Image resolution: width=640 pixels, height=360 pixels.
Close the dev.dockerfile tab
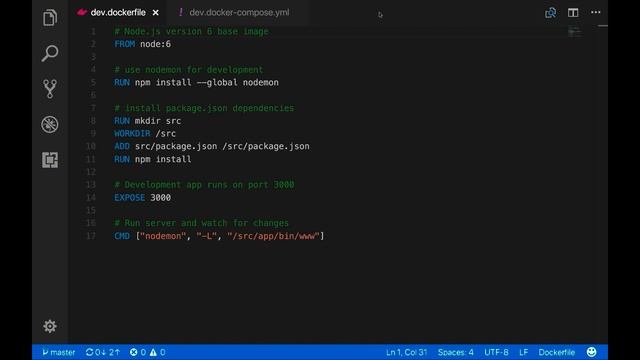(156, 13)
